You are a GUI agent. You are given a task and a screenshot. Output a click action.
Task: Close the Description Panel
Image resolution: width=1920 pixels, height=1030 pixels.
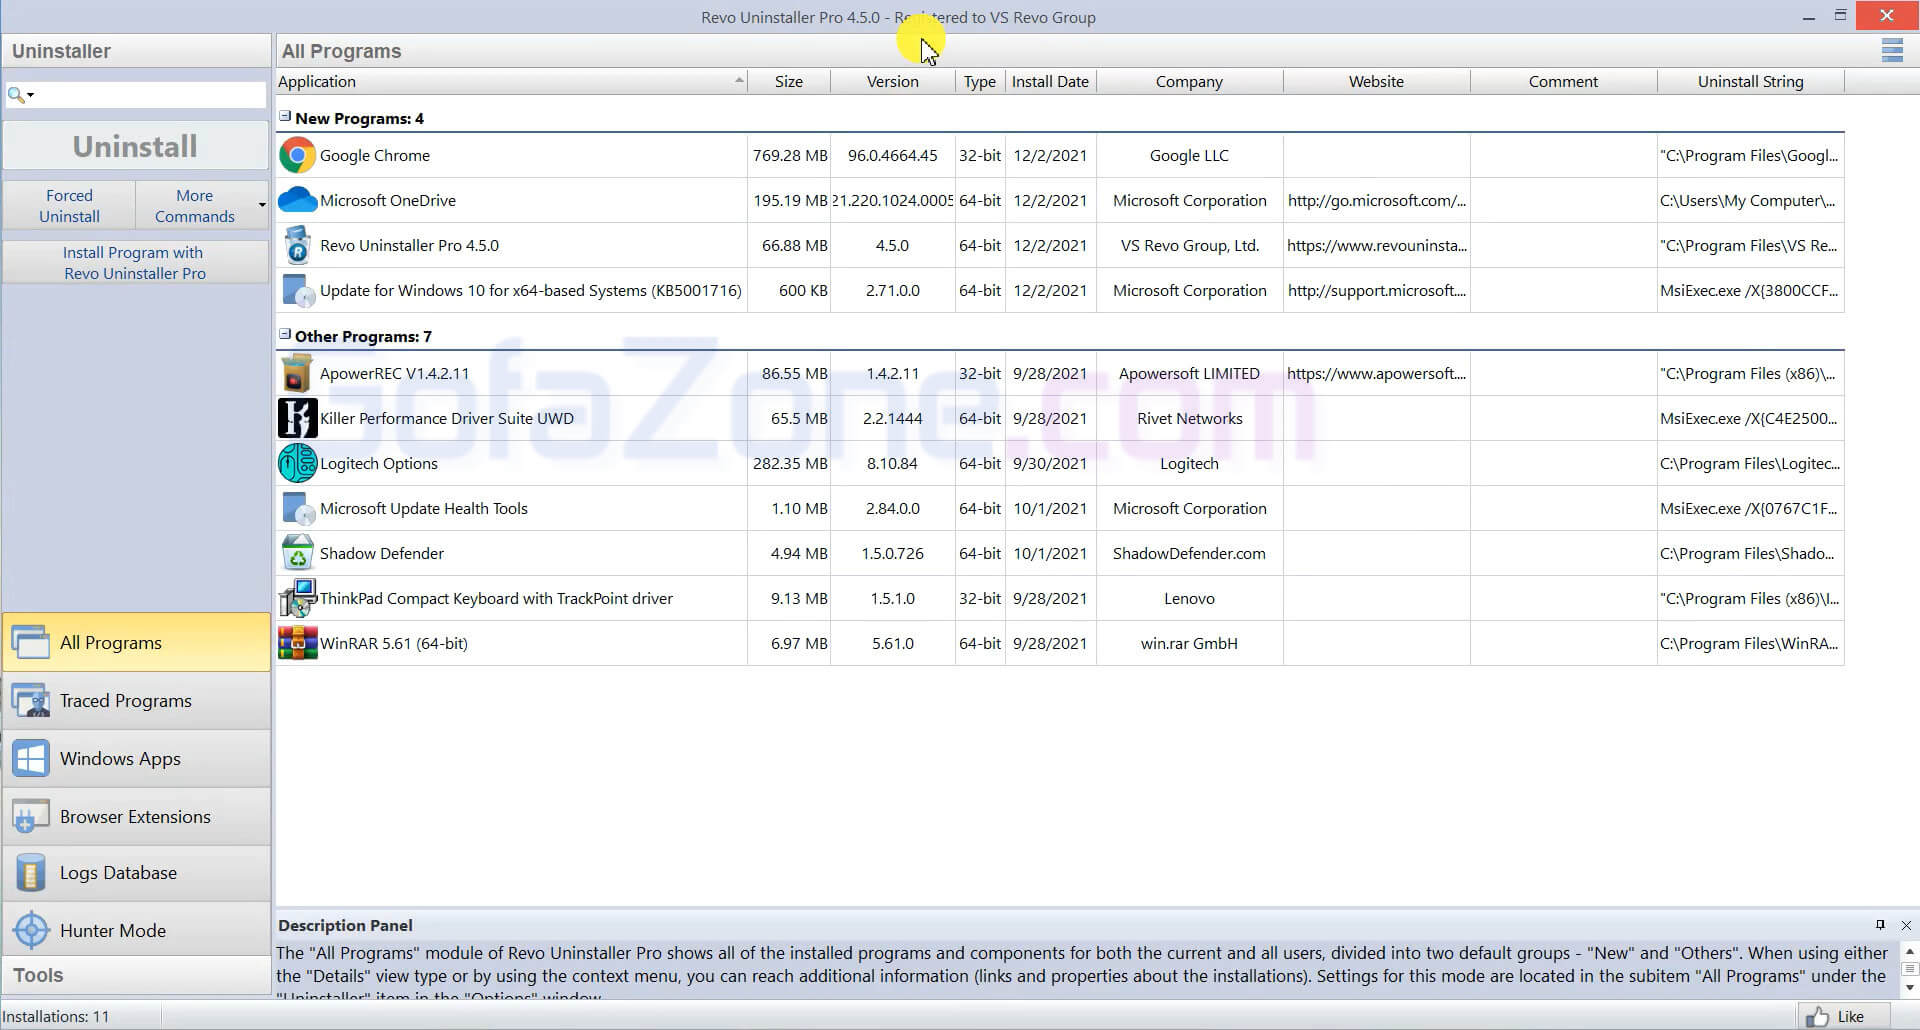pos(1905,925)
